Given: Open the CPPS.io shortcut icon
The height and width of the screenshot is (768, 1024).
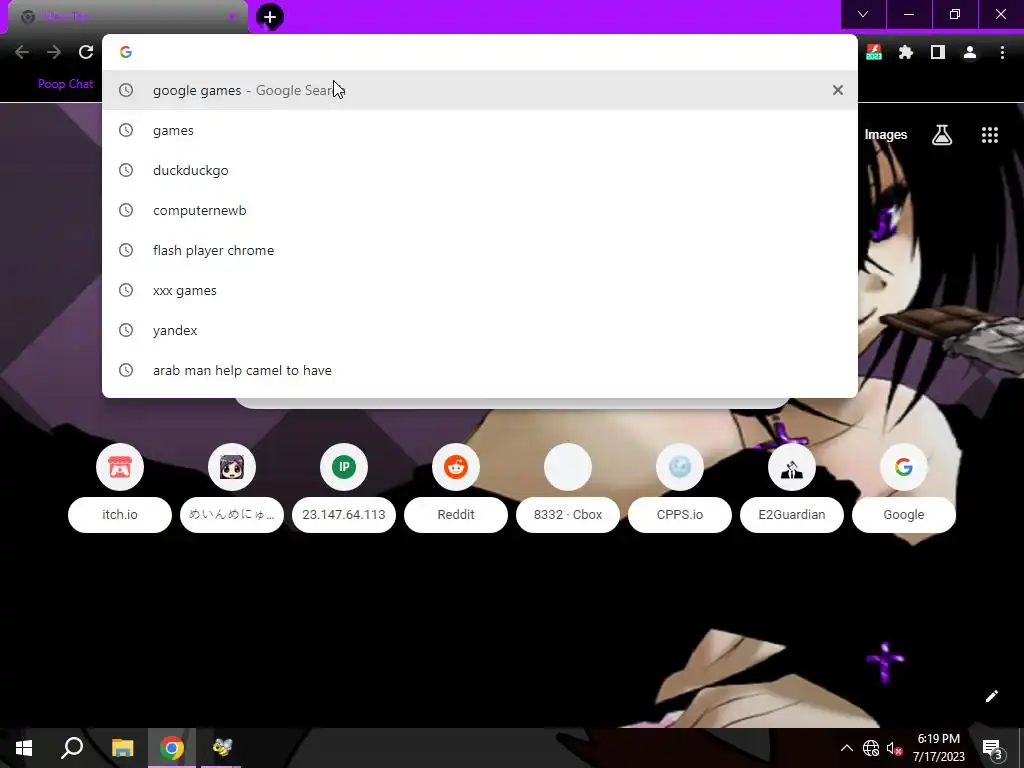Looking at the screenshot, I should coord(680,467).
